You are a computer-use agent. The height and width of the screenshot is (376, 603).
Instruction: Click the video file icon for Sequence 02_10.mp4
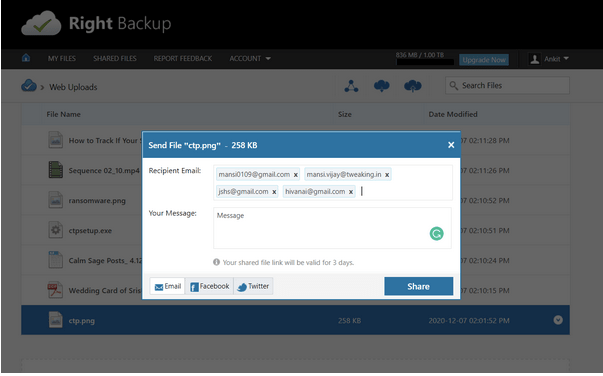(56, 170)
